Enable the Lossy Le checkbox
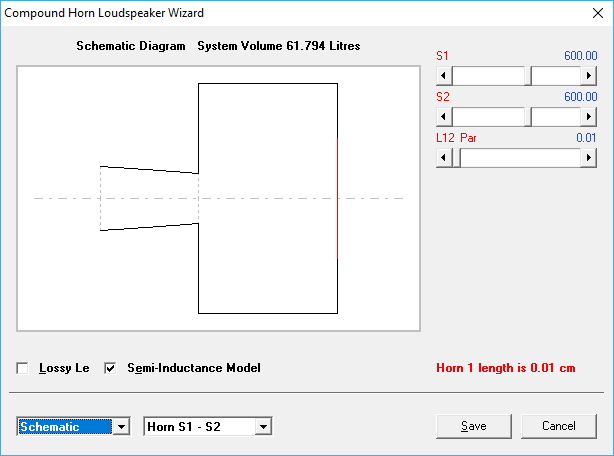The height and width of the screenshot is (456, 614). point(22,368)
